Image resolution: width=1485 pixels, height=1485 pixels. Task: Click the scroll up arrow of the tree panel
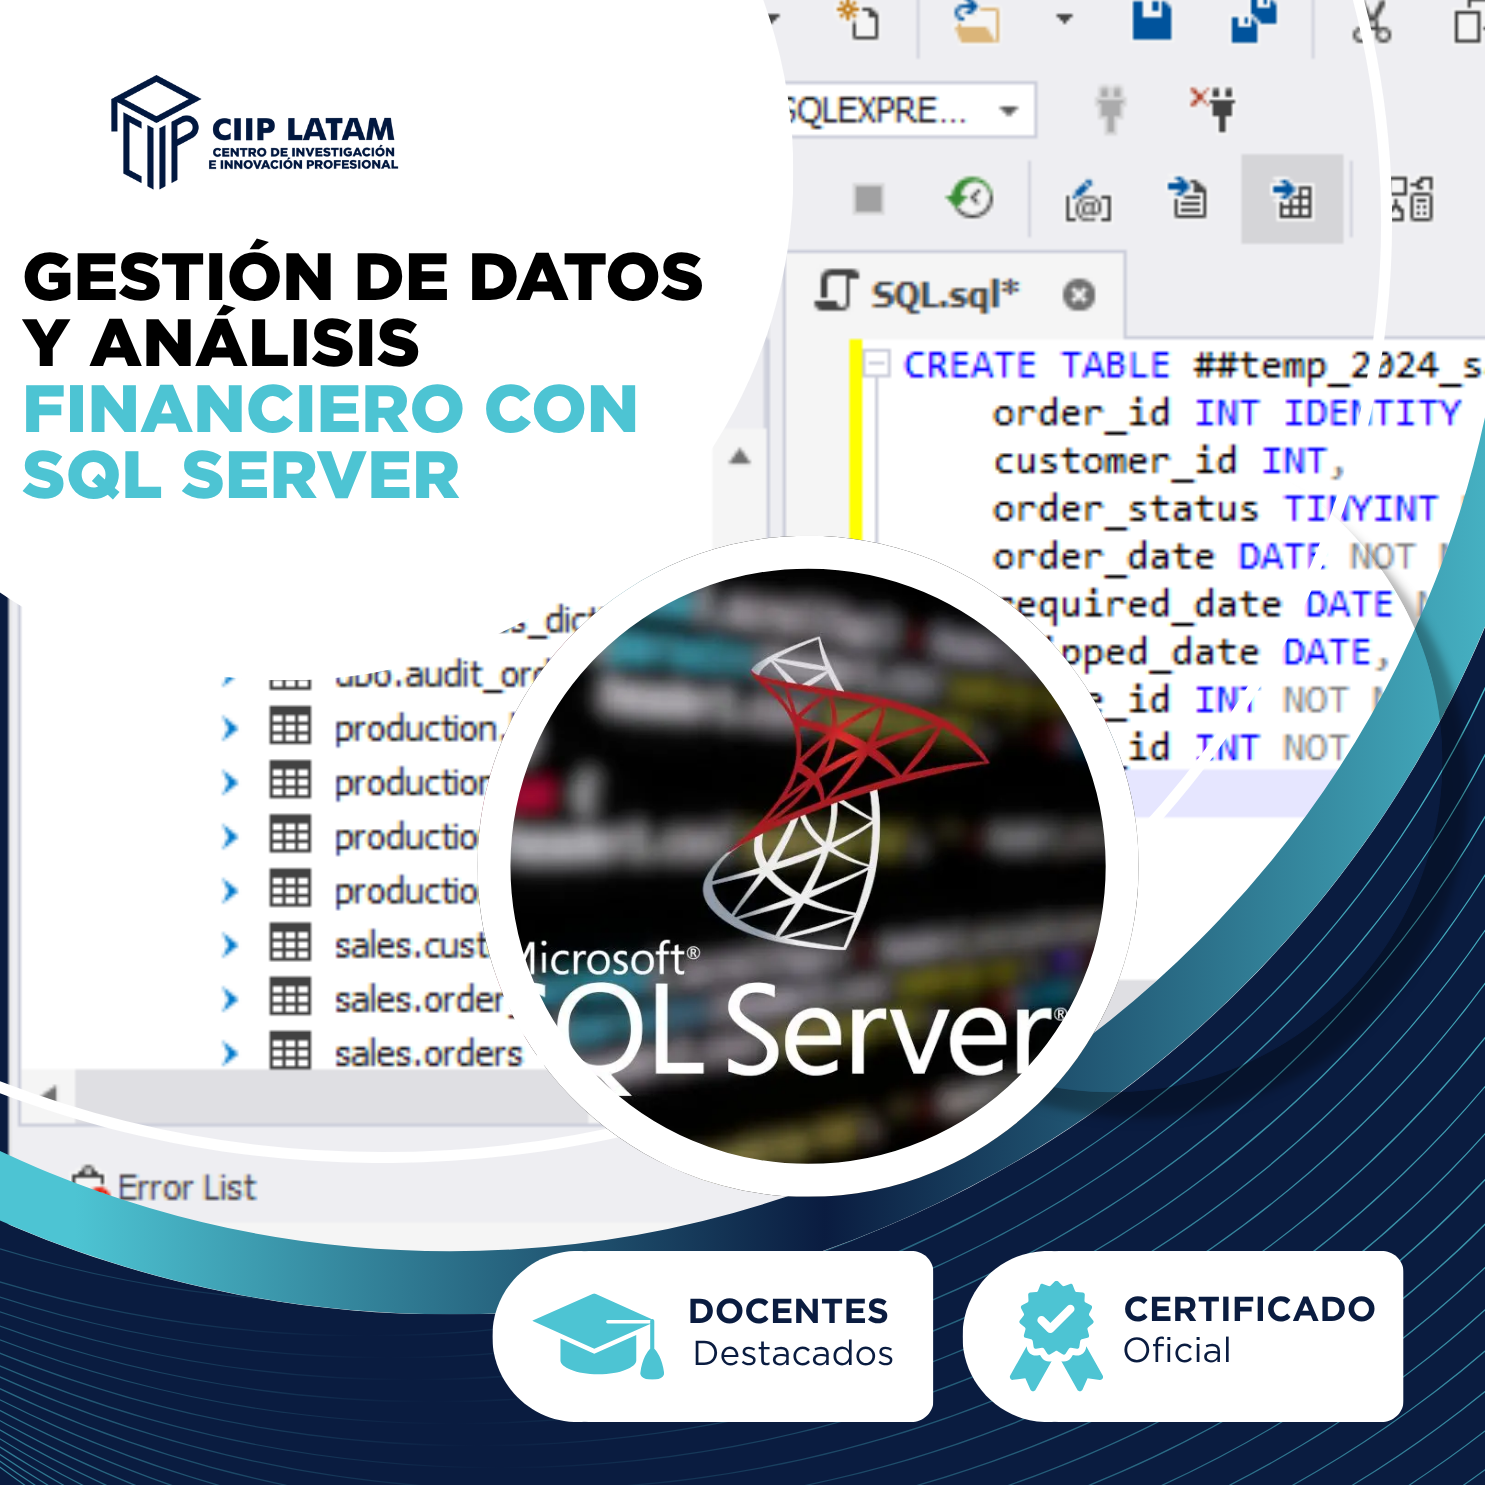point(740,457)
